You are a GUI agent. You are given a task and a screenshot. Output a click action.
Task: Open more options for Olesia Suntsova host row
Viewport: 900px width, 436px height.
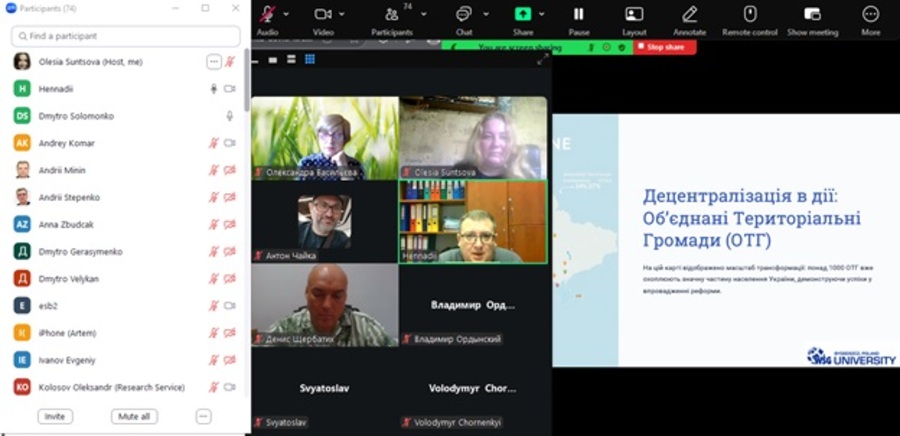(x=214, y=61)
